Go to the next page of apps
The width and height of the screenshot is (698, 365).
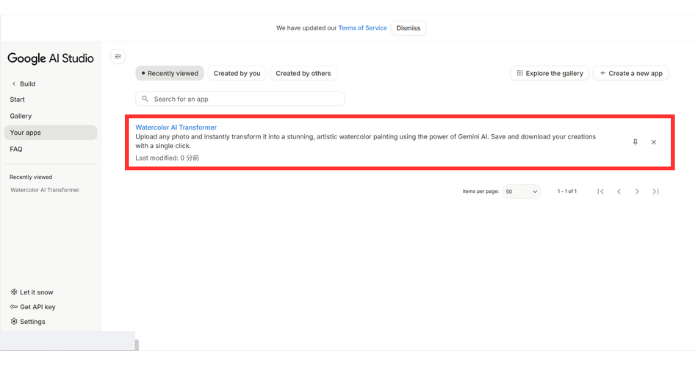637,191
